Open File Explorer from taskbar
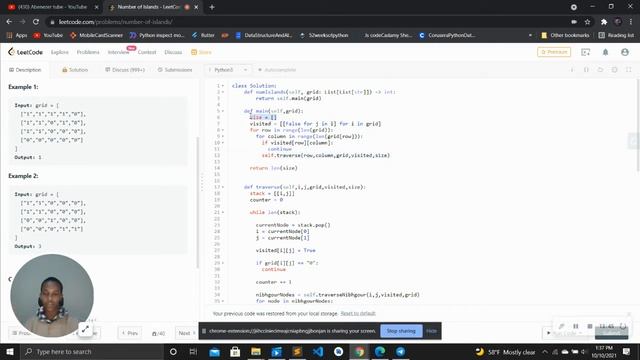 pyautogui.click(x=256, y=351)
